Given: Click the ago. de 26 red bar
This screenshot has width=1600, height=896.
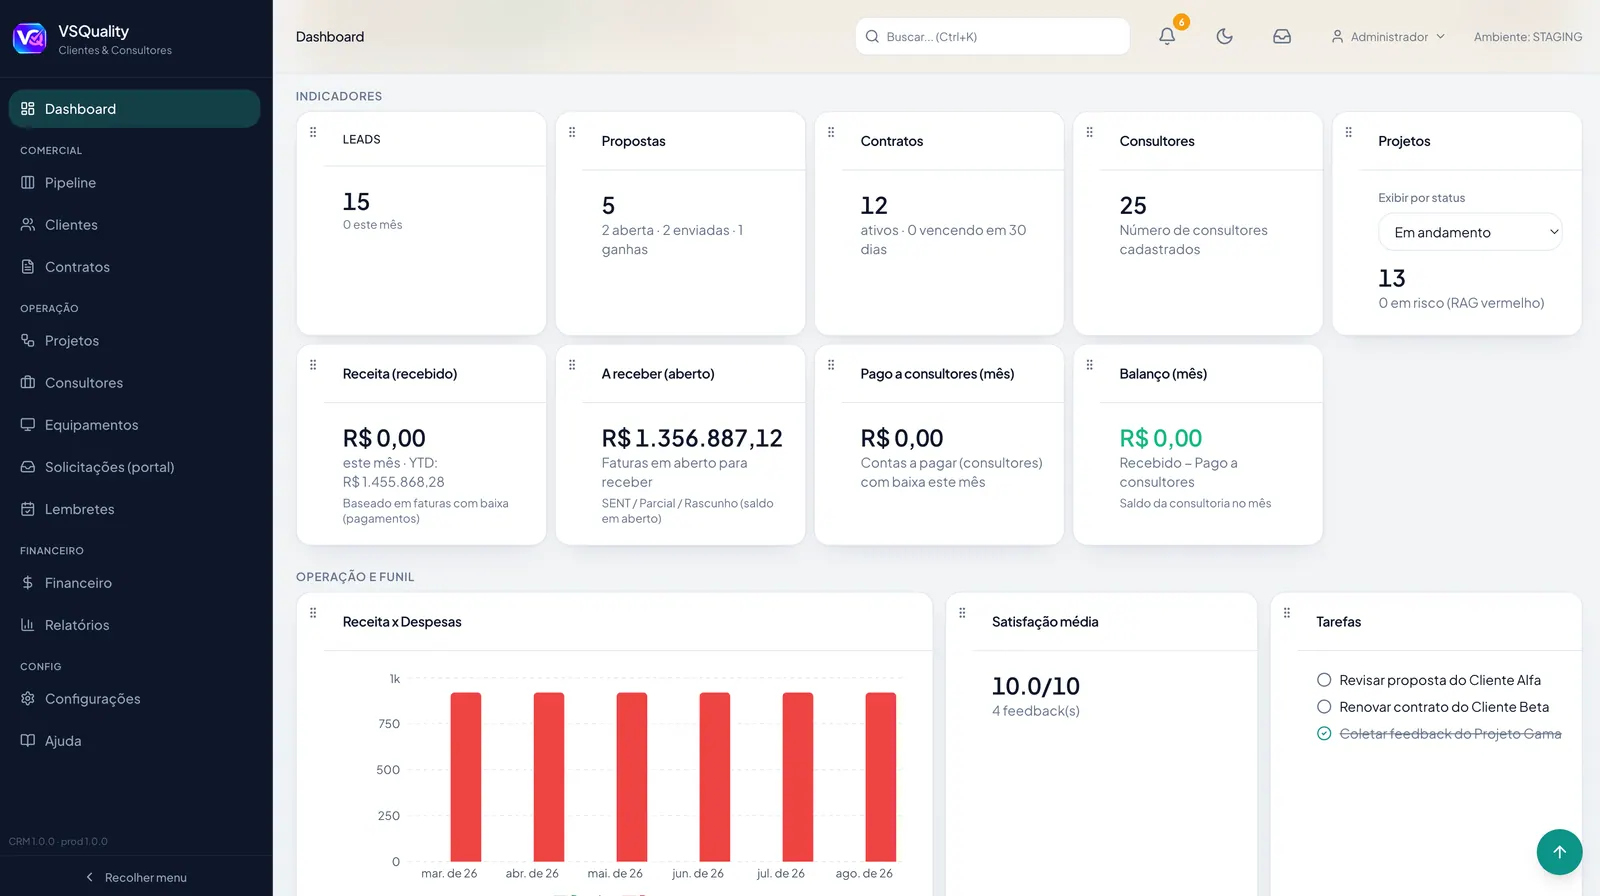Looking at the screenshot, I should (x=881, y=777).
